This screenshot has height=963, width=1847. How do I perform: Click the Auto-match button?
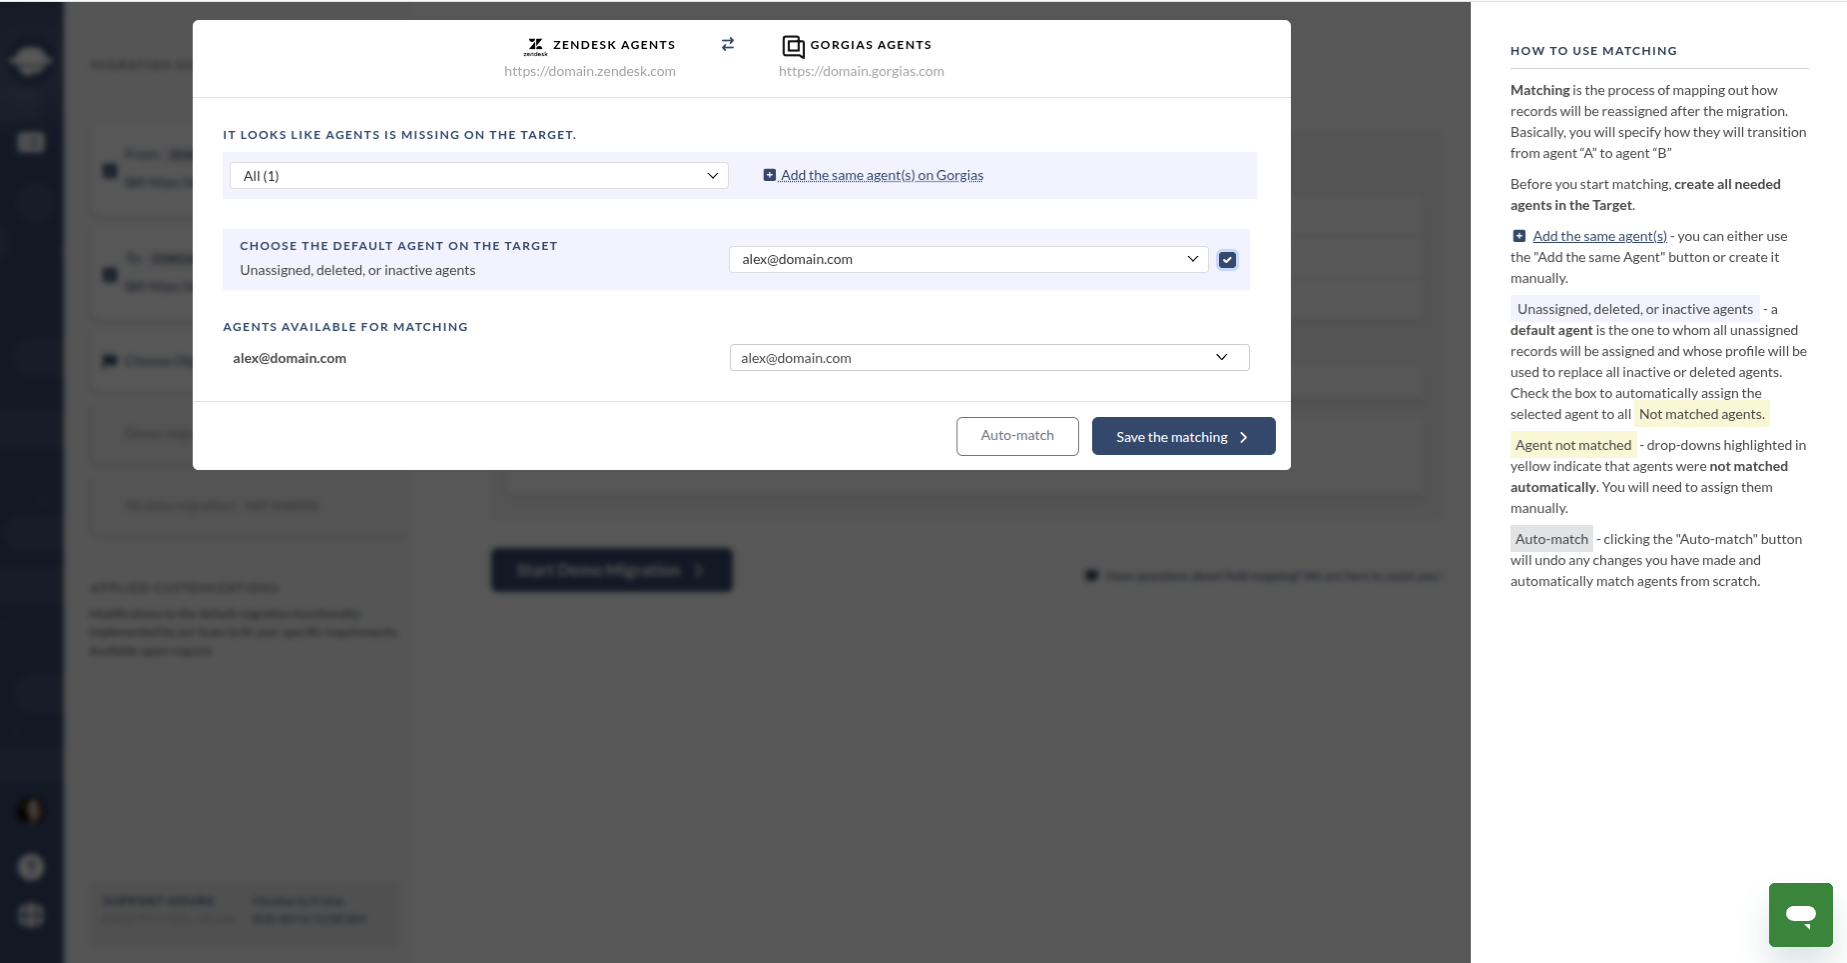point(1017,436)
